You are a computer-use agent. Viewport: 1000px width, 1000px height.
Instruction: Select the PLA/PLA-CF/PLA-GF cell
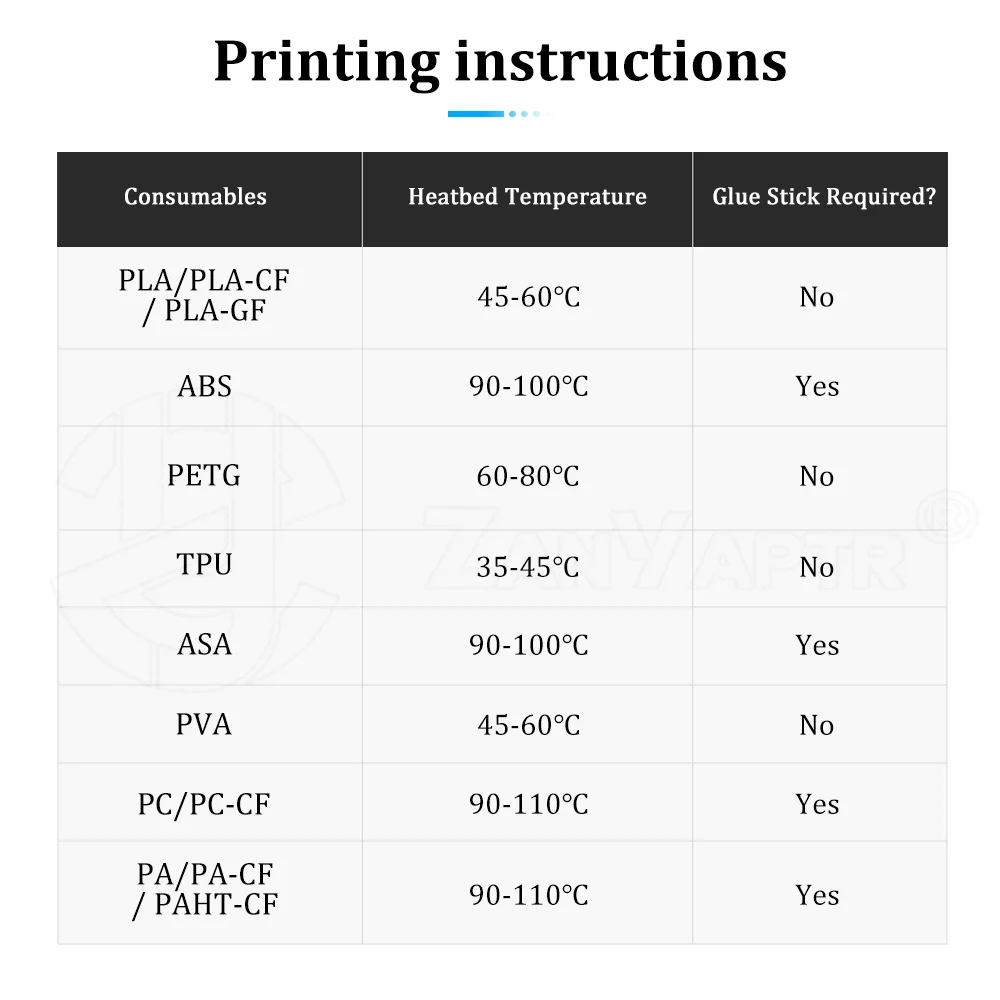tap(204, 295)
